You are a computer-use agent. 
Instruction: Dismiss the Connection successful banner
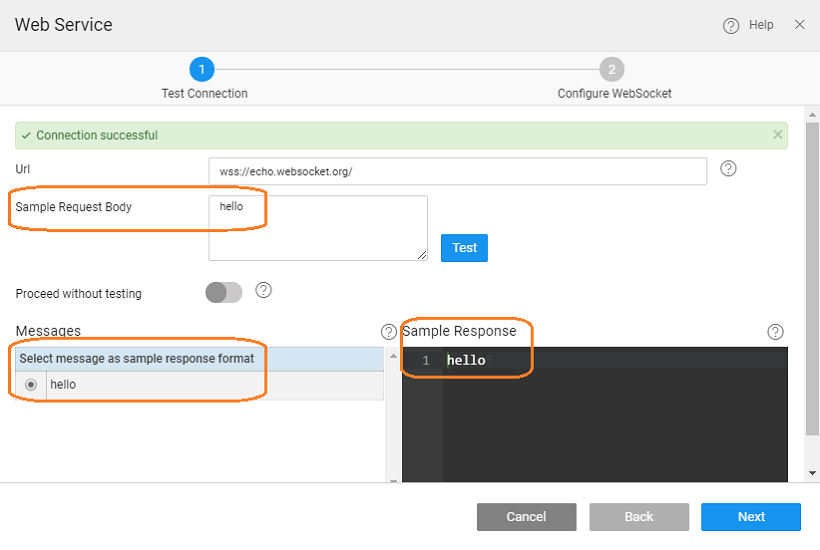pyautogui.click(x=778, y=135)
